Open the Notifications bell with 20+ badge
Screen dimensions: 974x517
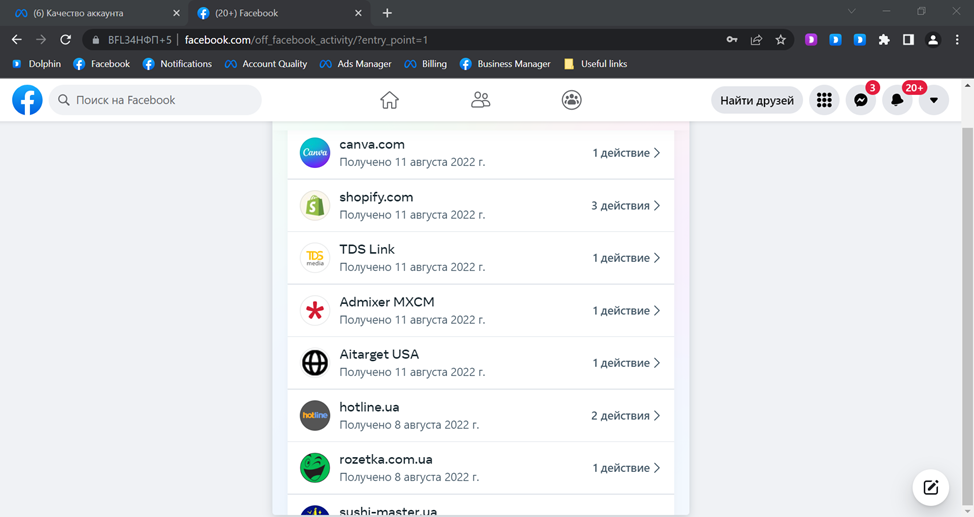897,100
